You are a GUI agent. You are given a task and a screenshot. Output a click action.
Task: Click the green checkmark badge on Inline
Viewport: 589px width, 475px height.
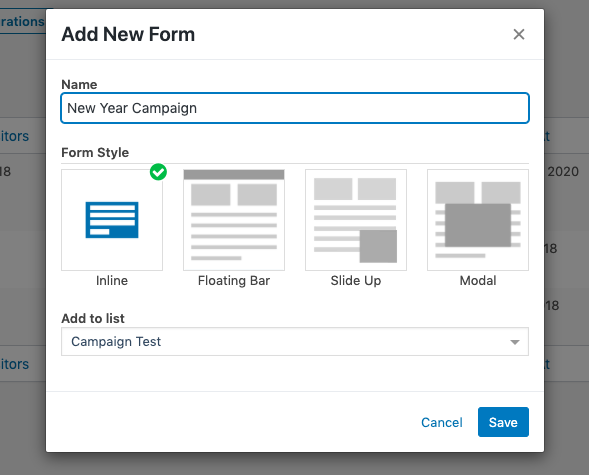[158, 172]
